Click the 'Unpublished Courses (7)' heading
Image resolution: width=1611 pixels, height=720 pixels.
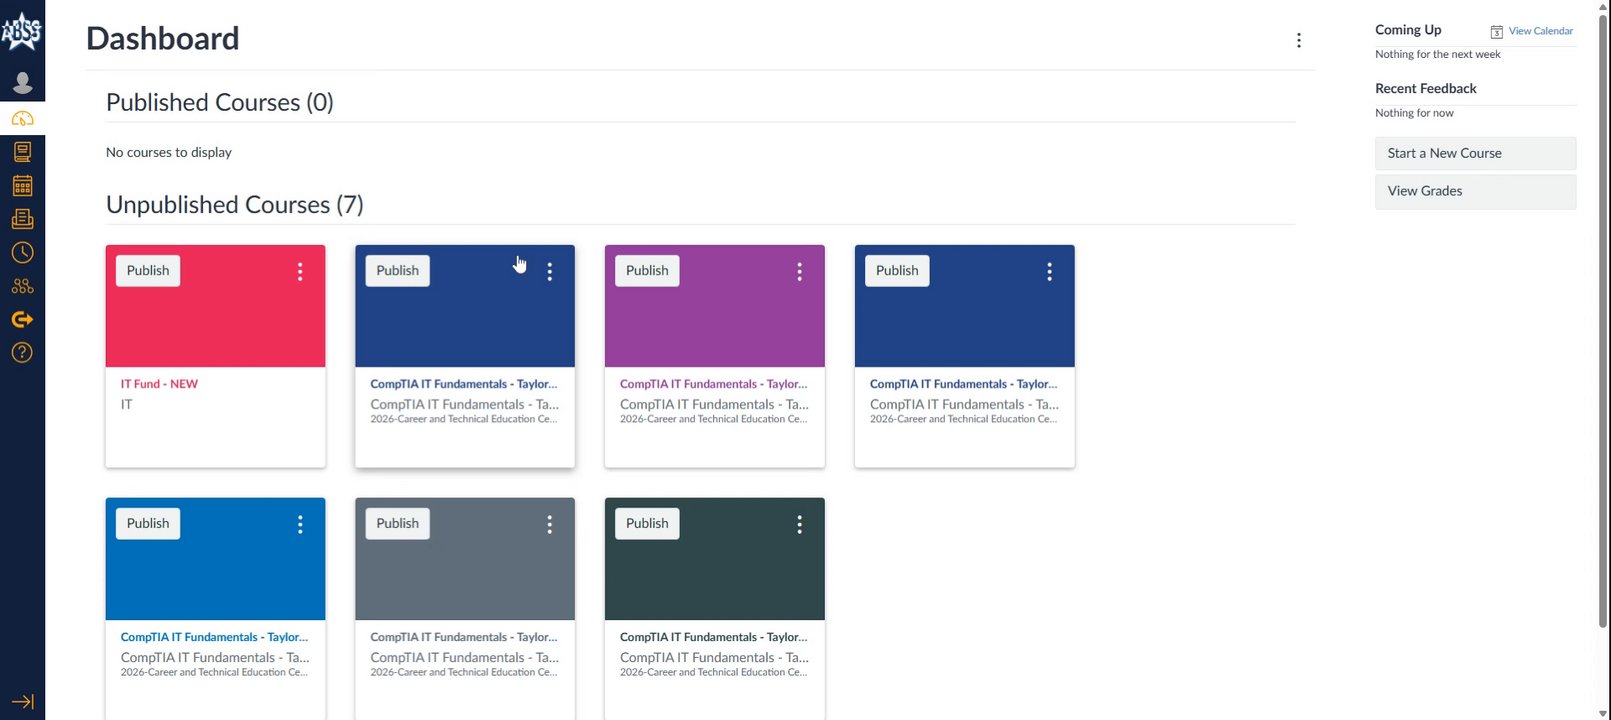235,205
